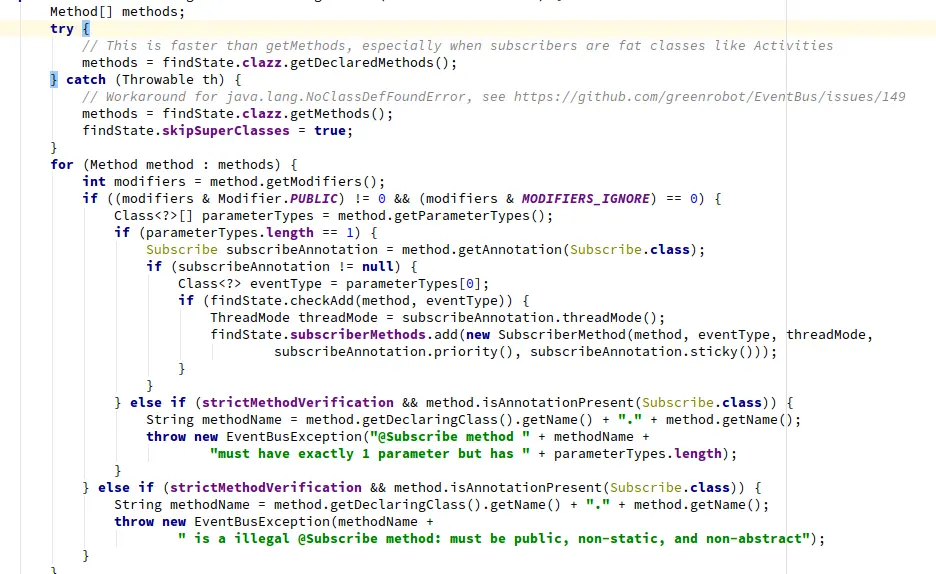This screenshot has width=936, height=574.
Task: Click the priority() call
Action: [473, 352]
